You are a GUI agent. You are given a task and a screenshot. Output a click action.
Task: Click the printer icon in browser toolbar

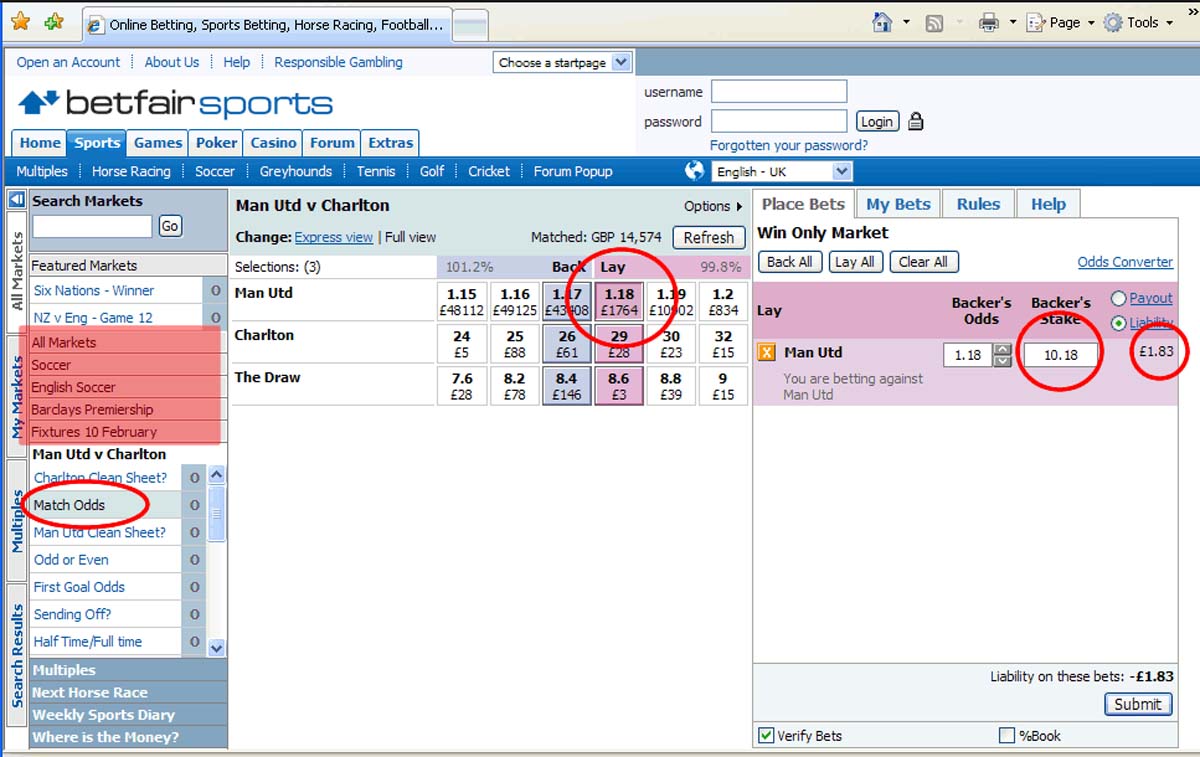(x=989, y=22)
